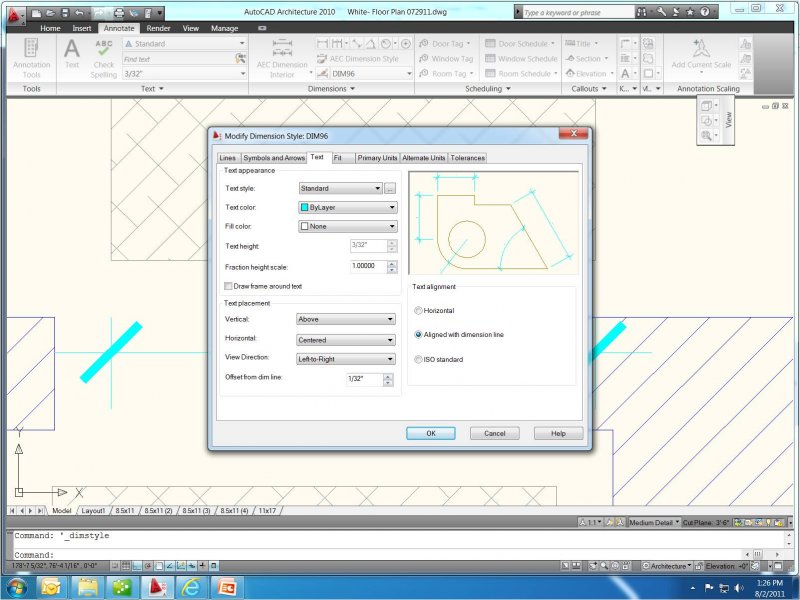Viewport: 800px width, 600px height.
Task: Open PowerPoint from the taskbar
Action: 226,588
